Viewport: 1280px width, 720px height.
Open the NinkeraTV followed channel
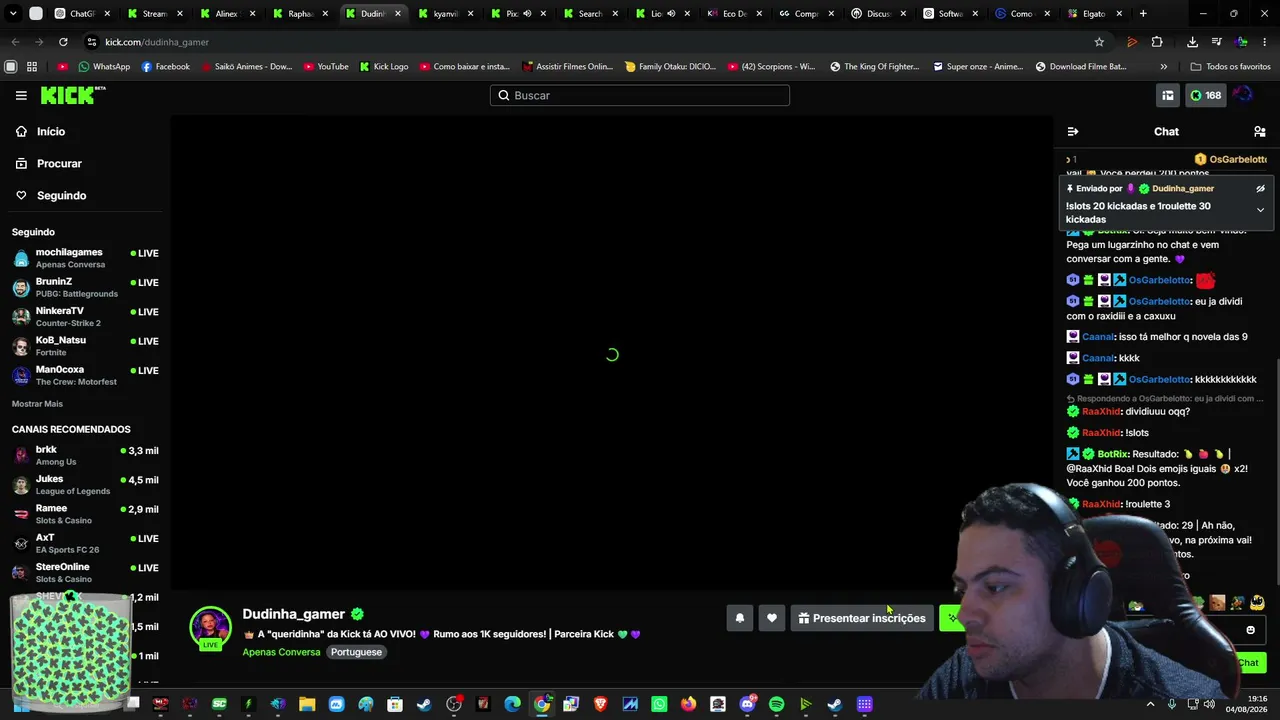85,316
